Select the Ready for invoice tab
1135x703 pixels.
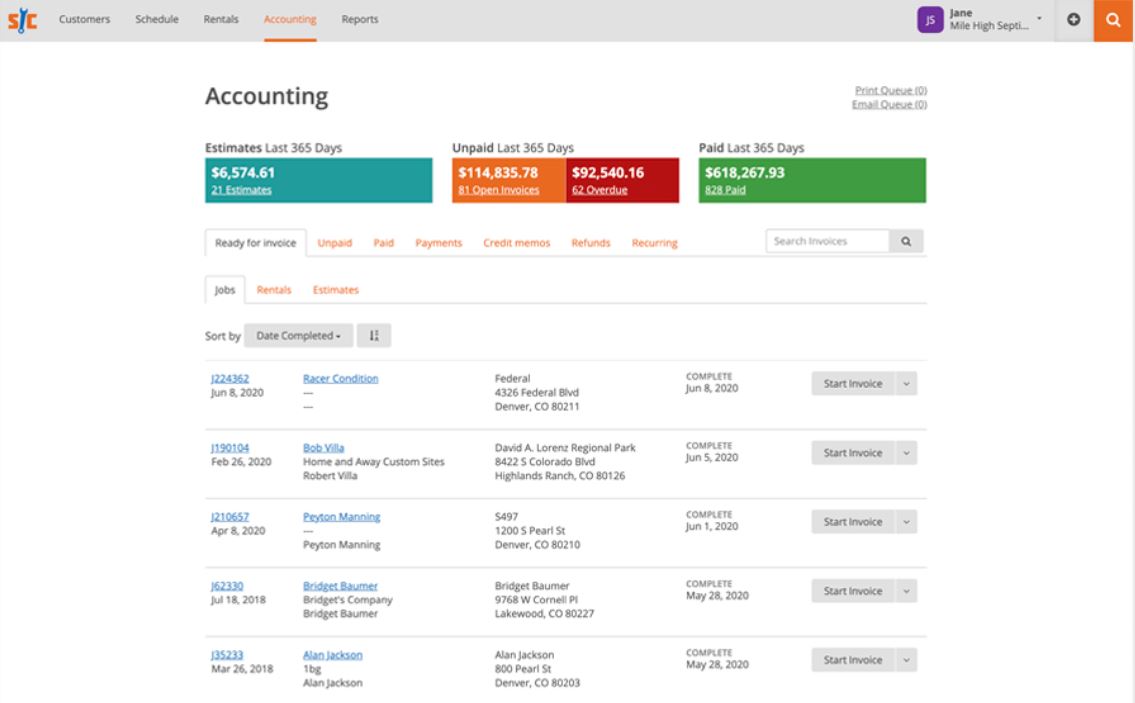click(x=256, y=243)
